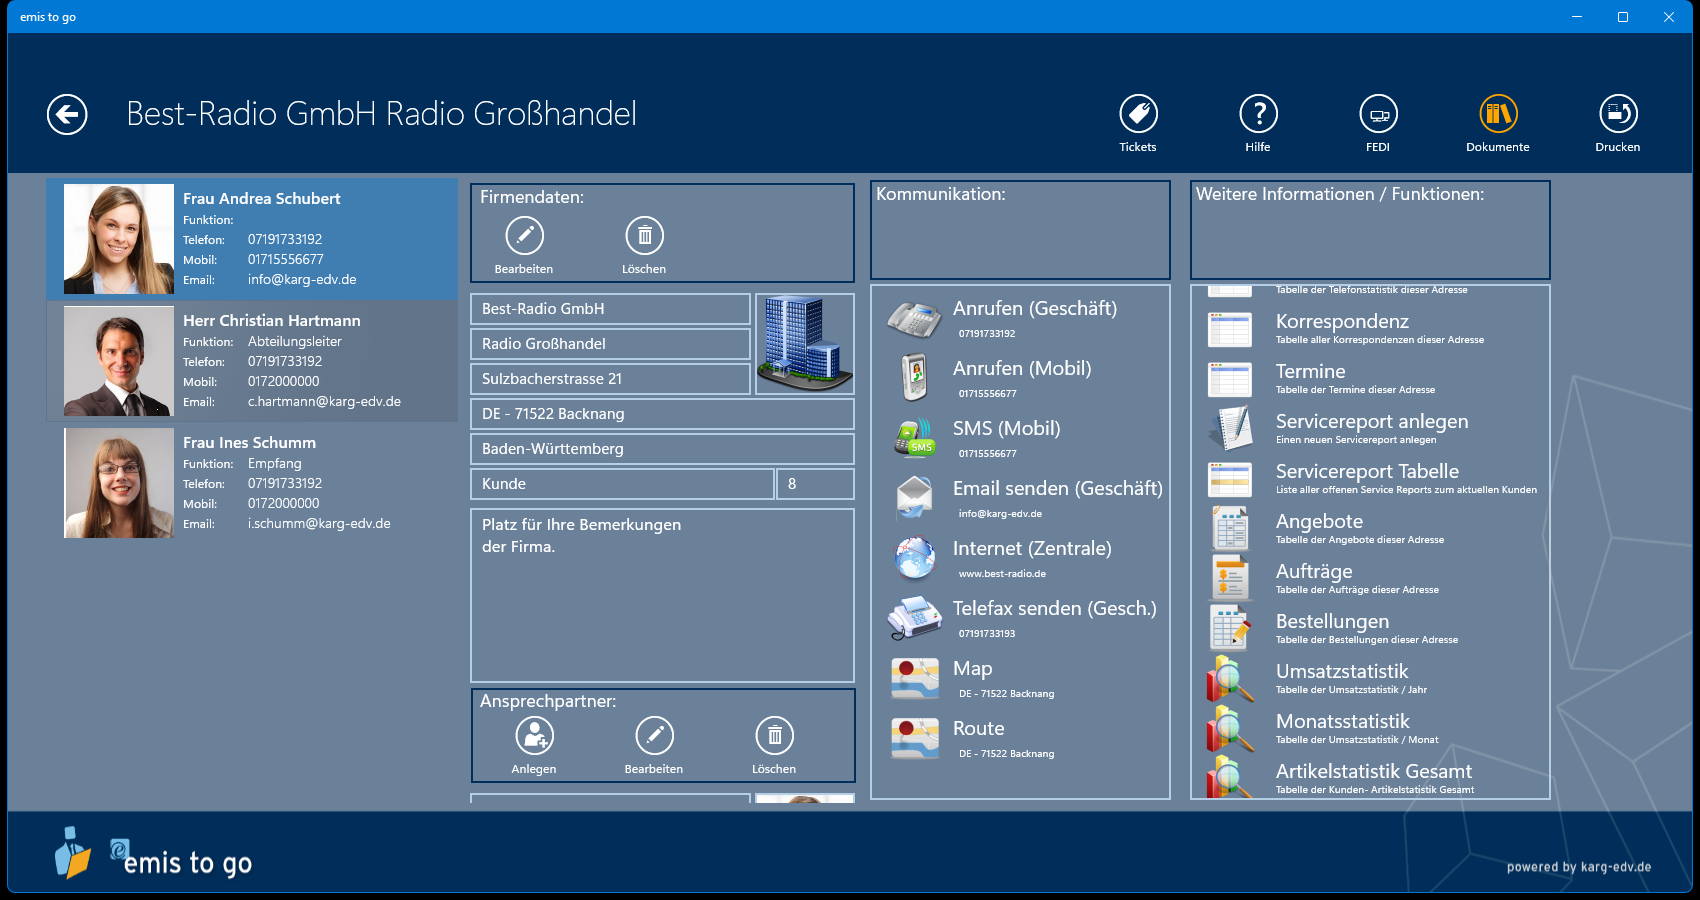1700x900 pixels.
Task: Launch the FEDI remote function
Action: (x=1378, y=114)
